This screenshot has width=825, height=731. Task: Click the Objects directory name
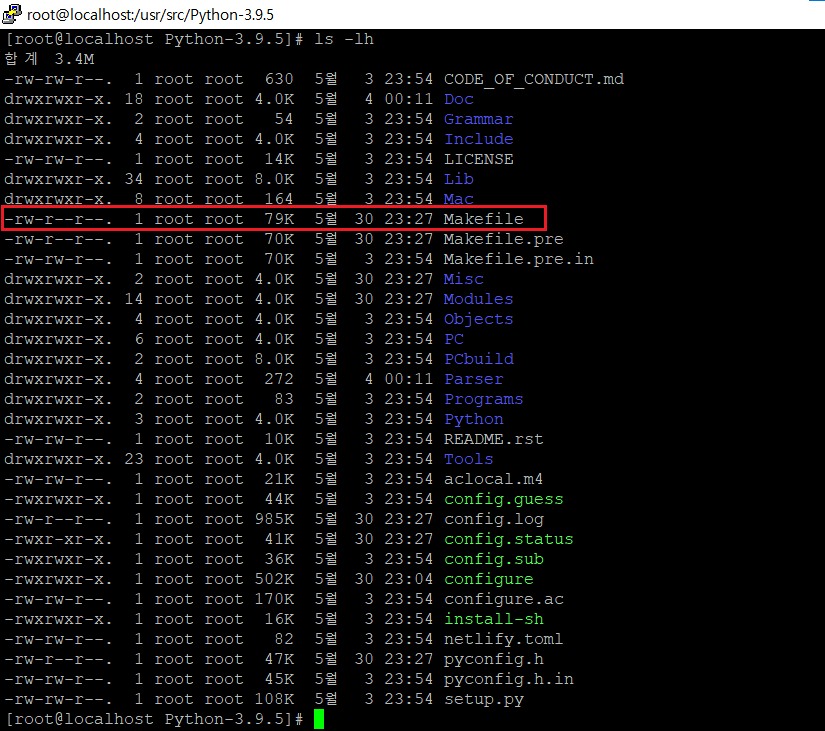(x=478, y=319)
